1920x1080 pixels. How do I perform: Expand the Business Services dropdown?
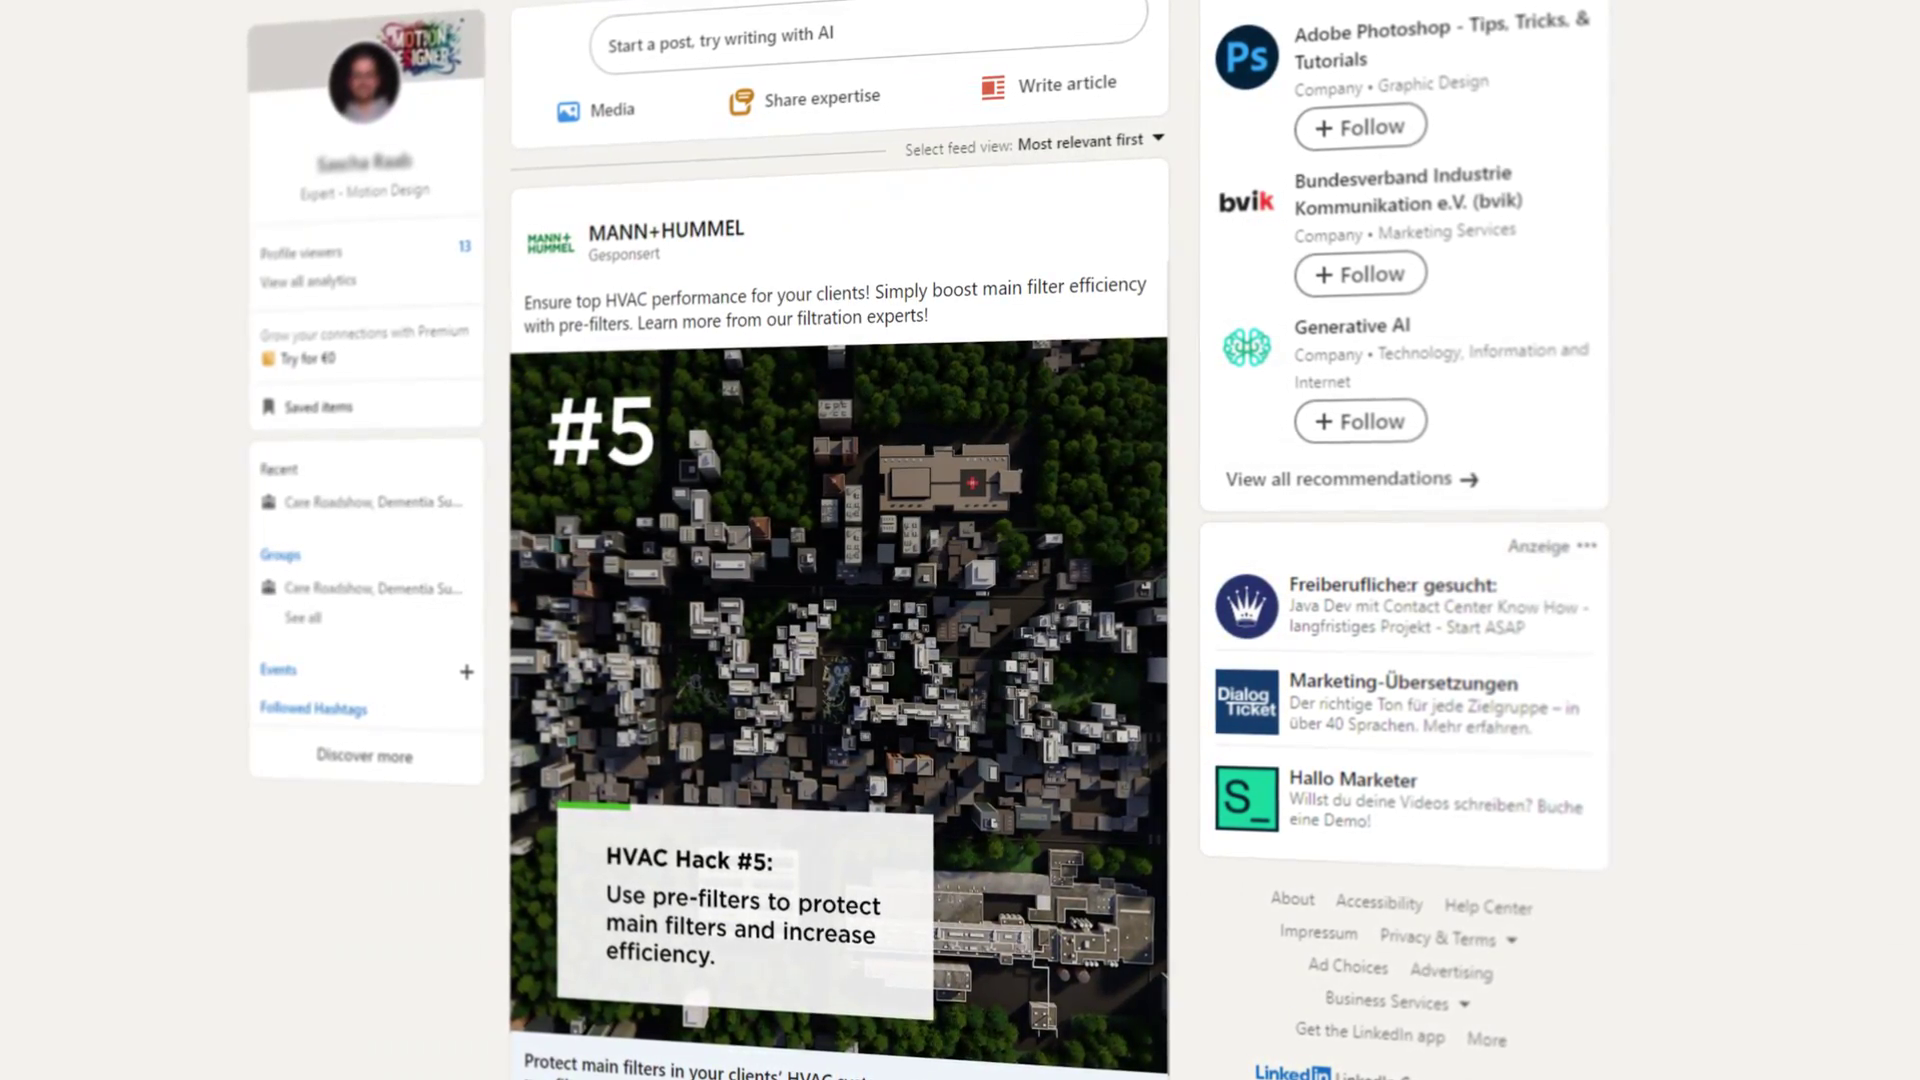[1464, 1004]
